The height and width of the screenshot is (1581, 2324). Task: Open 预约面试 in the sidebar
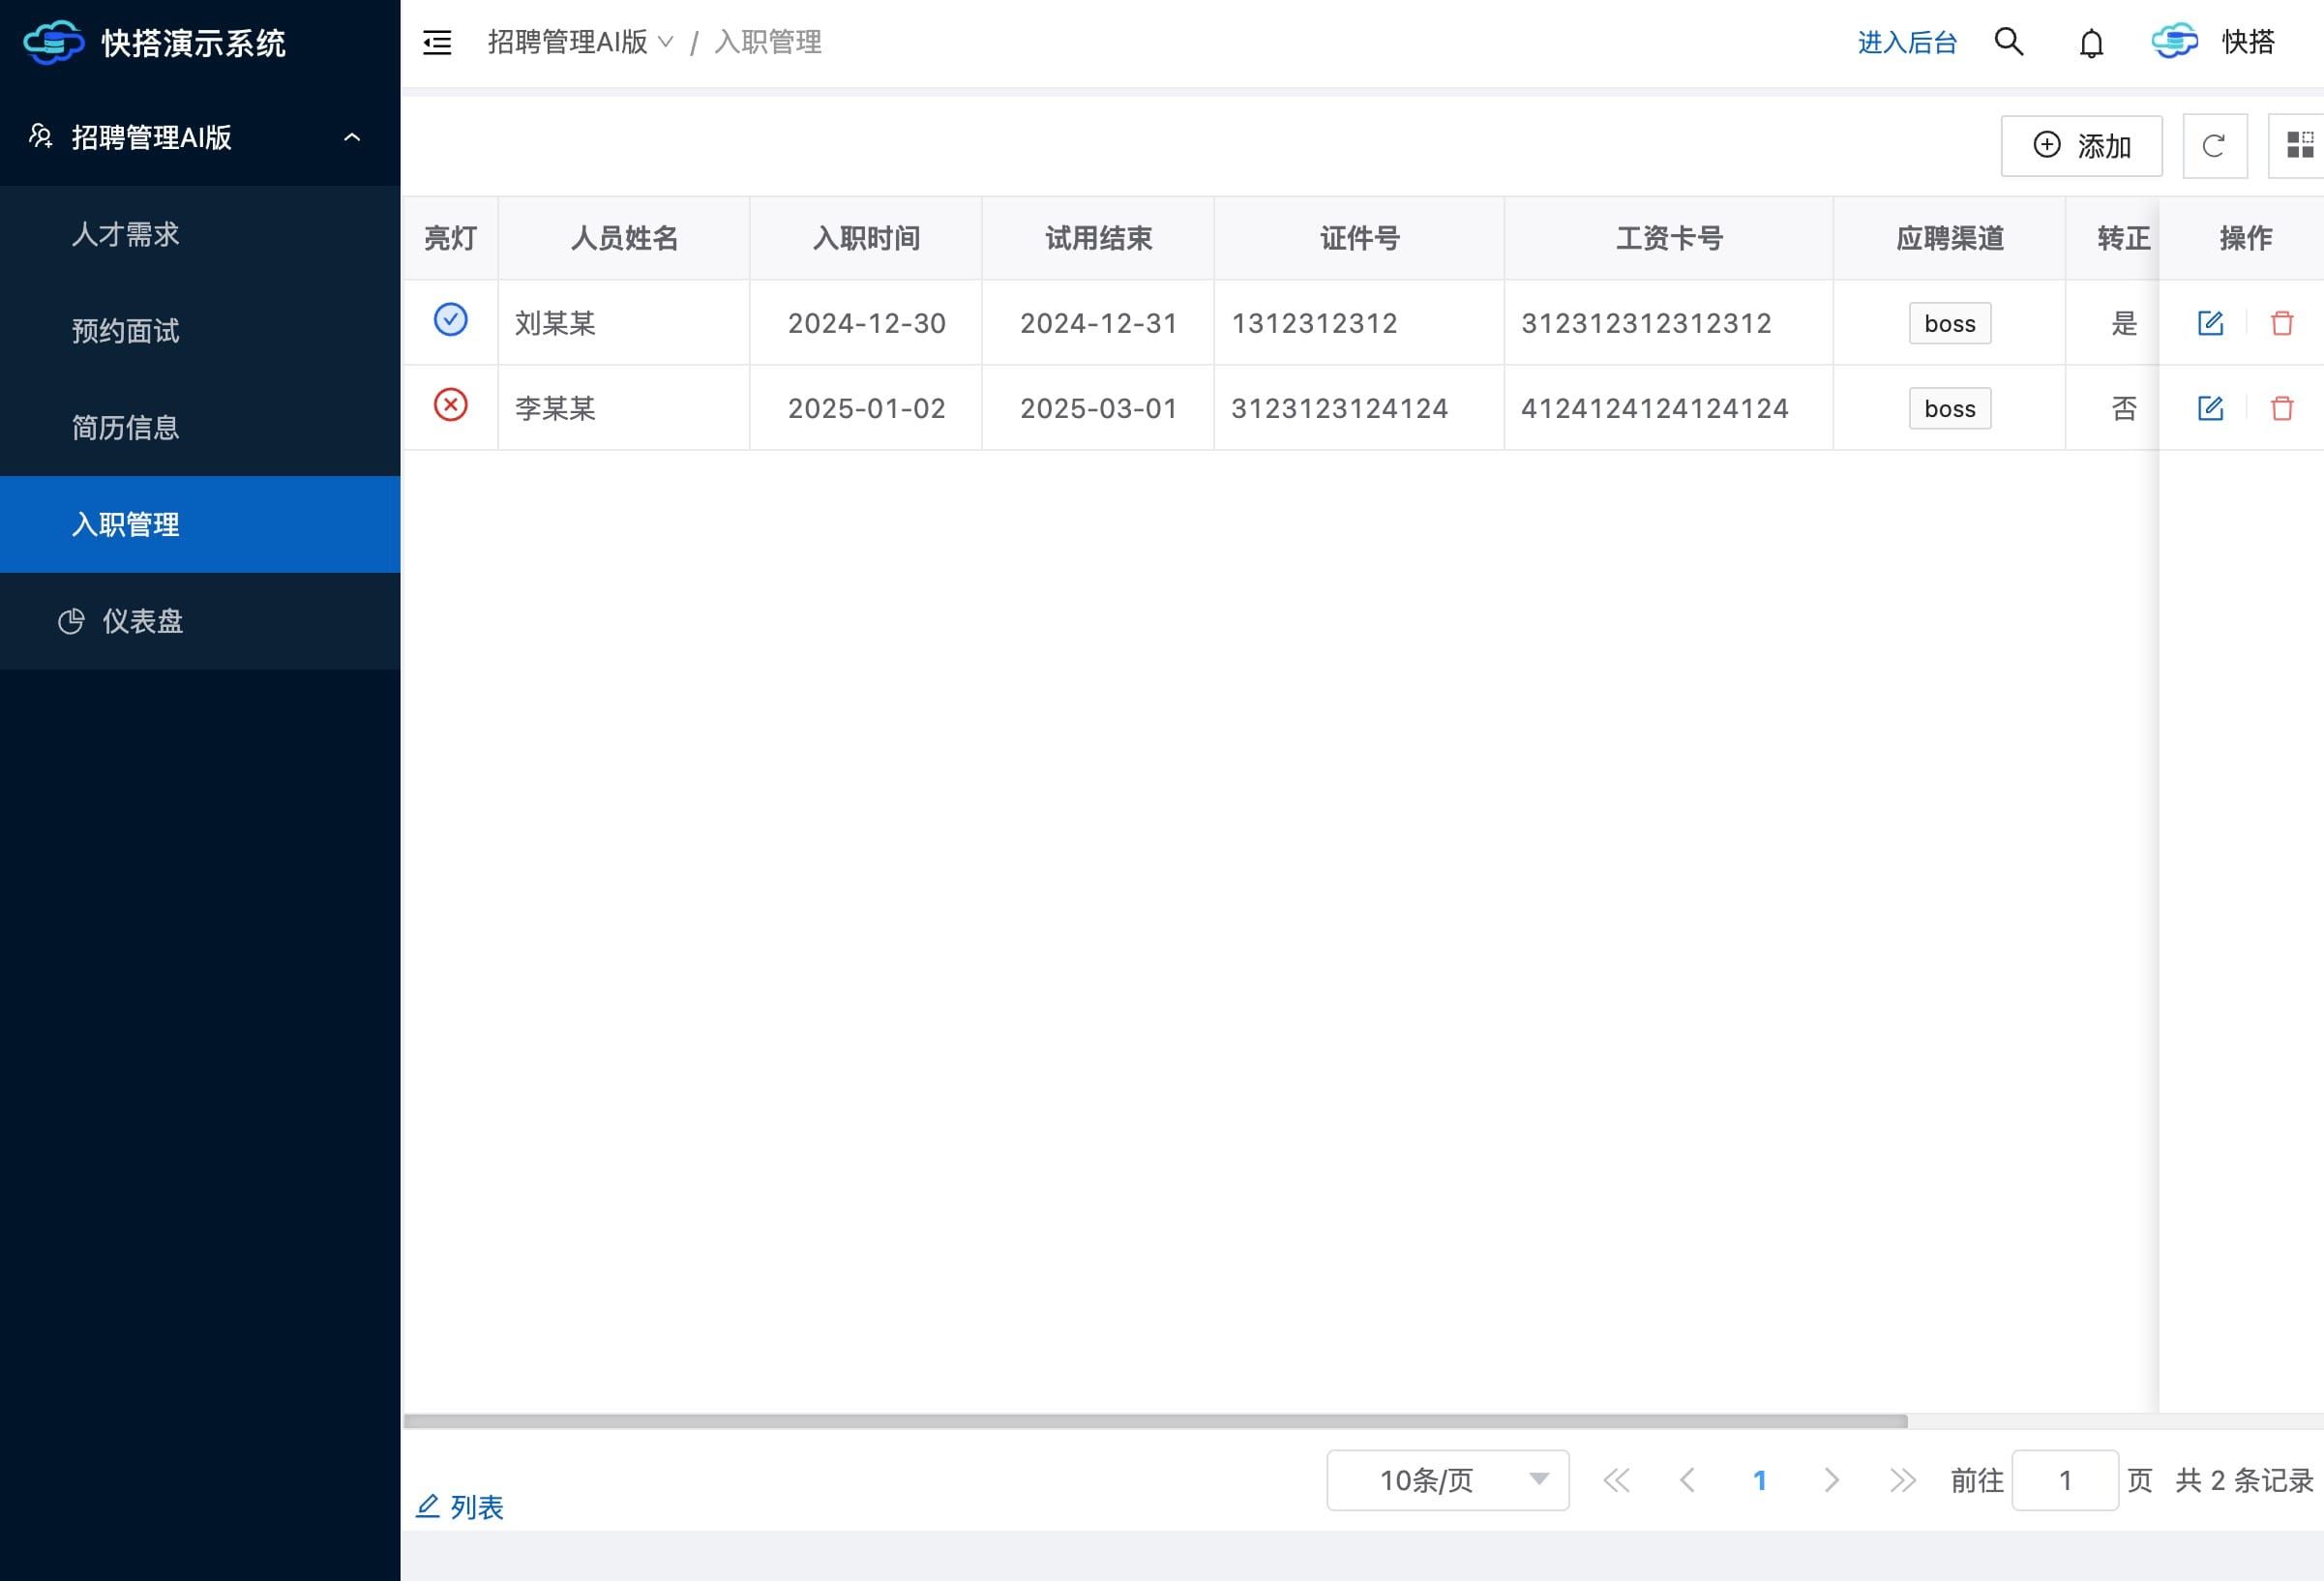(200, 331)
